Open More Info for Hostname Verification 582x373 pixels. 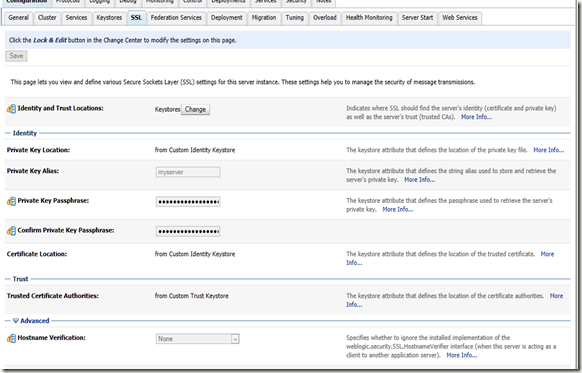[x=461, y=355]
